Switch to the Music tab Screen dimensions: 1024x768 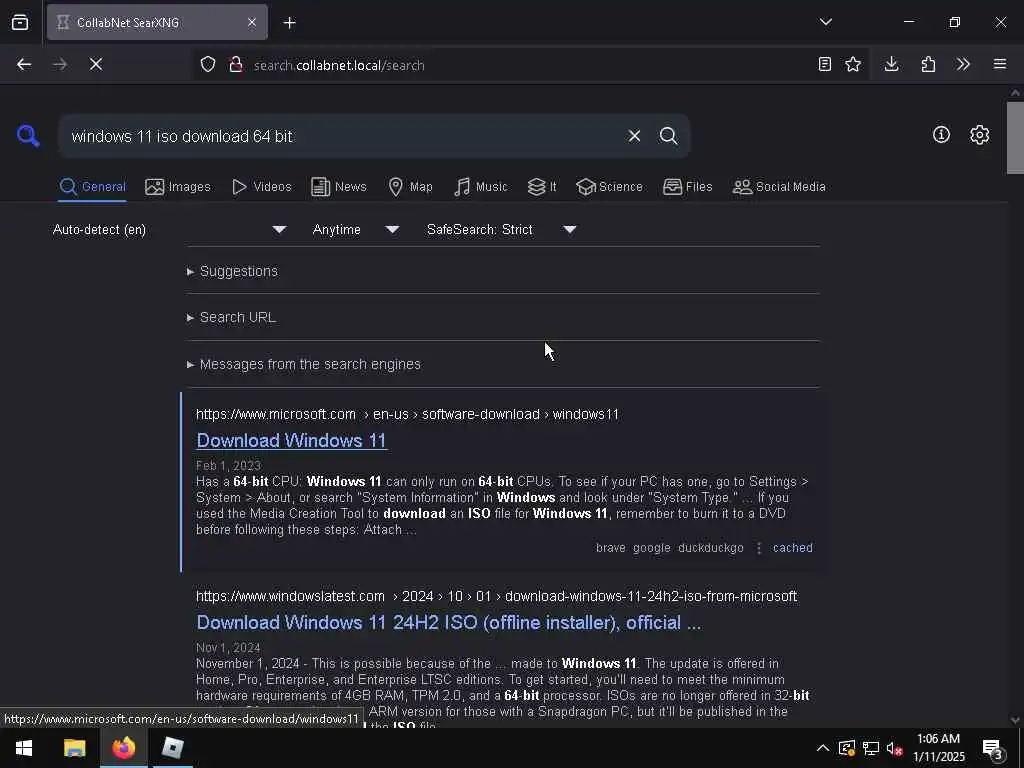tap(480, 187)
